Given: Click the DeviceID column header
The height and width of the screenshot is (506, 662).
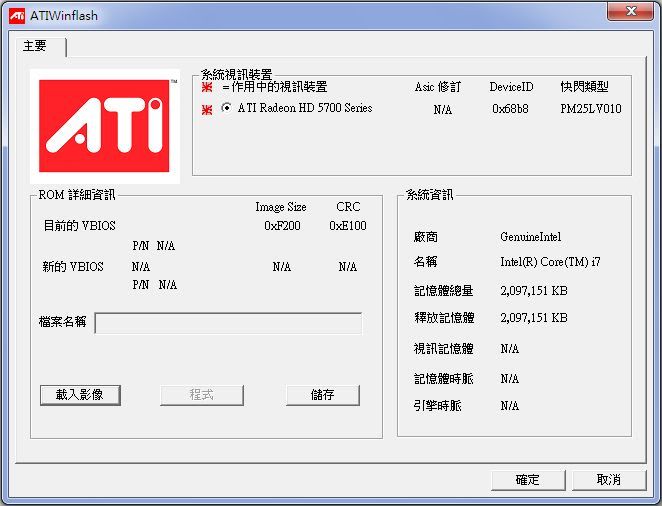Looking at the screenshot, I should point(511,87).
